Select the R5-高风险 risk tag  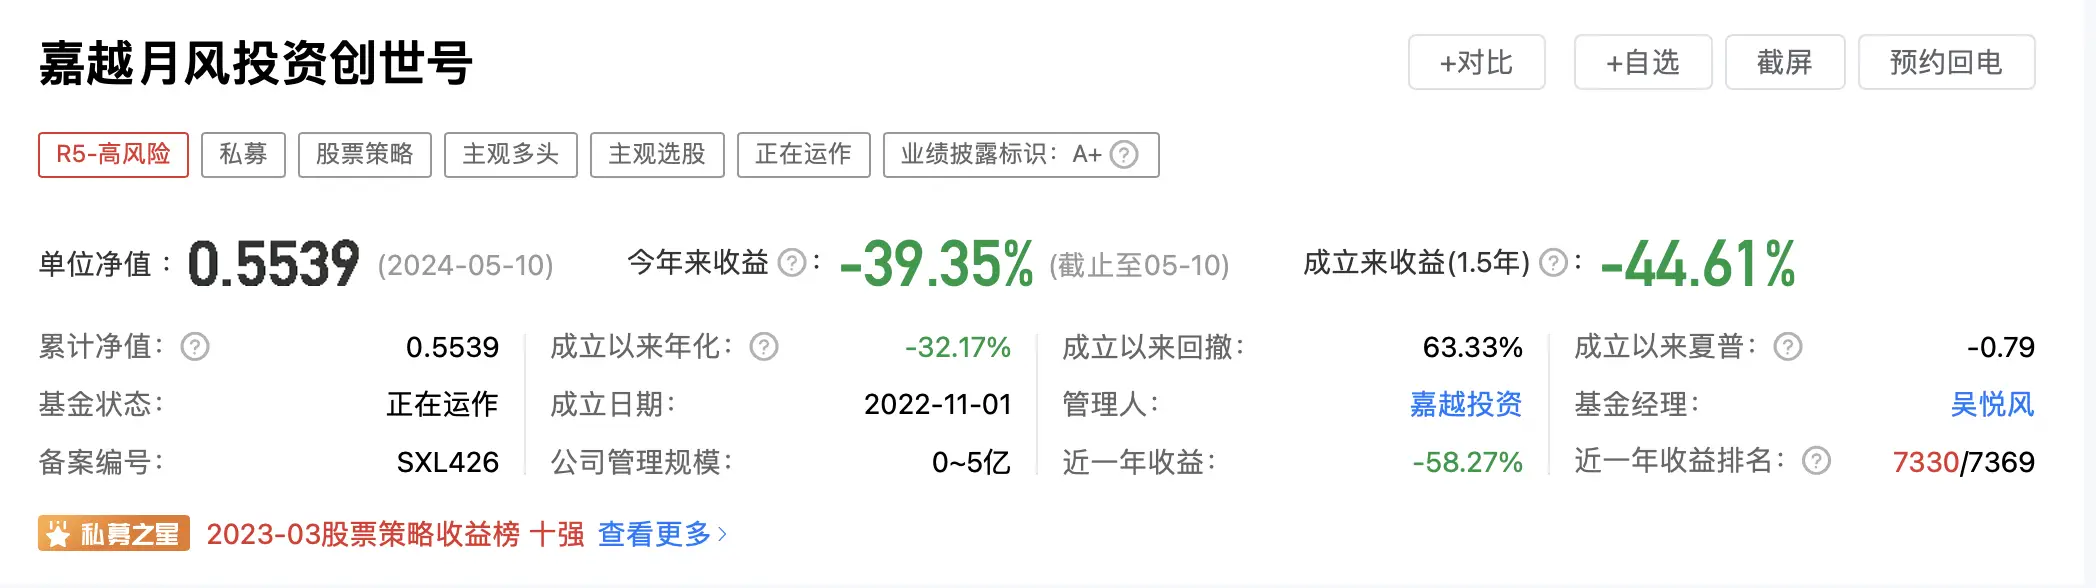click(113, 155)
